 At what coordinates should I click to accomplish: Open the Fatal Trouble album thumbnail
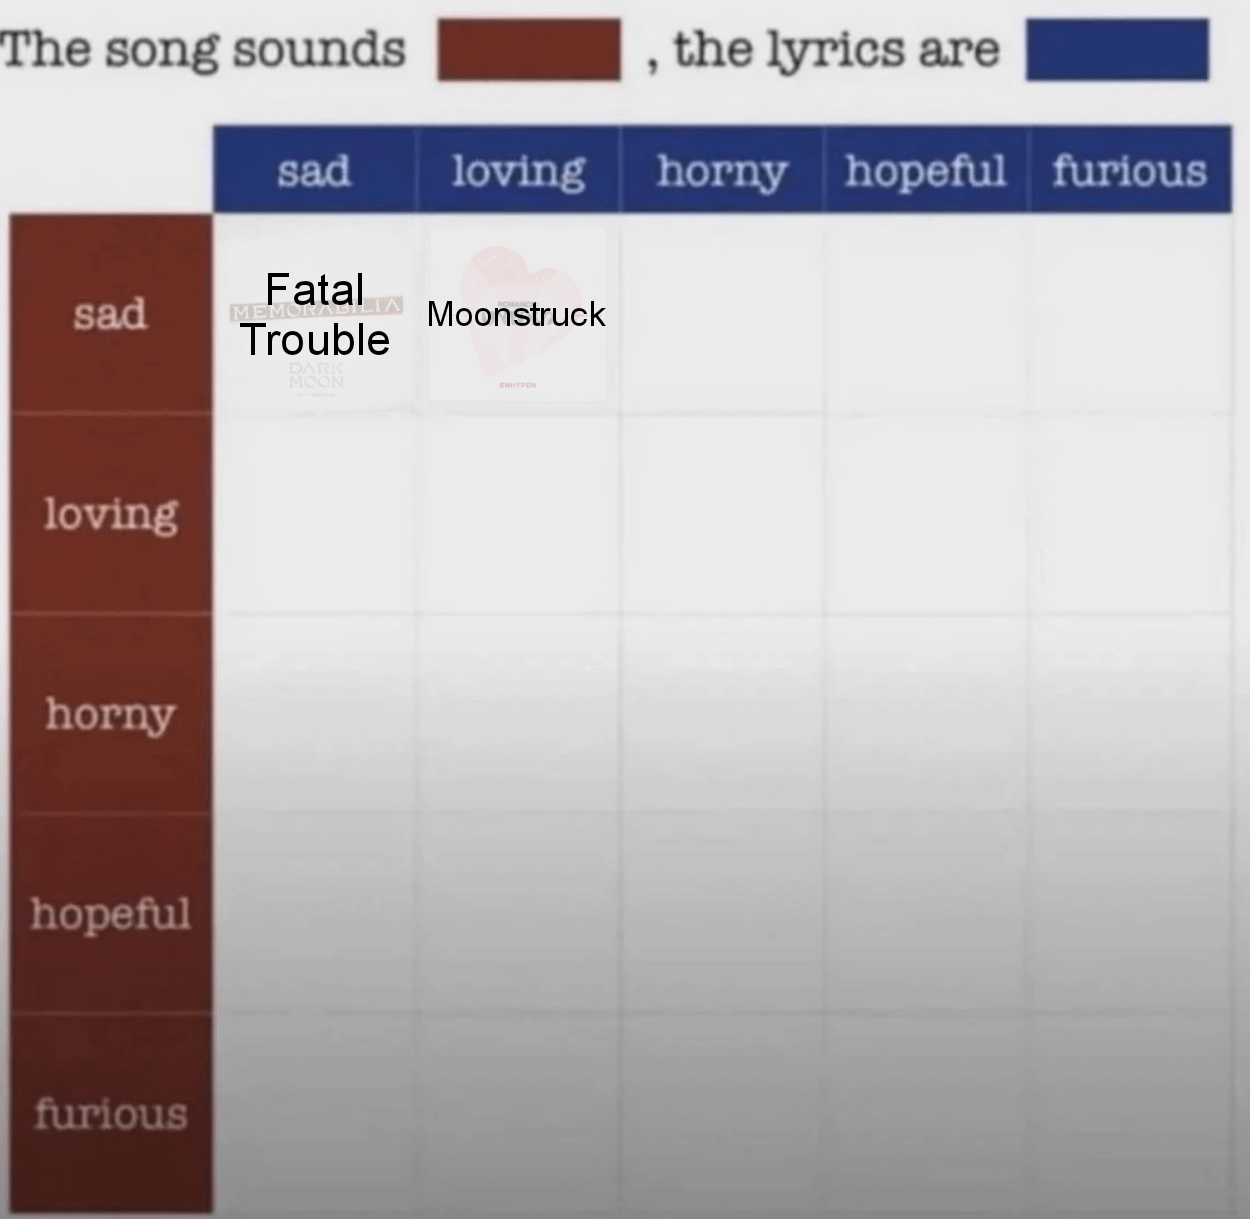pyautogui.click(x=316, y=315)
